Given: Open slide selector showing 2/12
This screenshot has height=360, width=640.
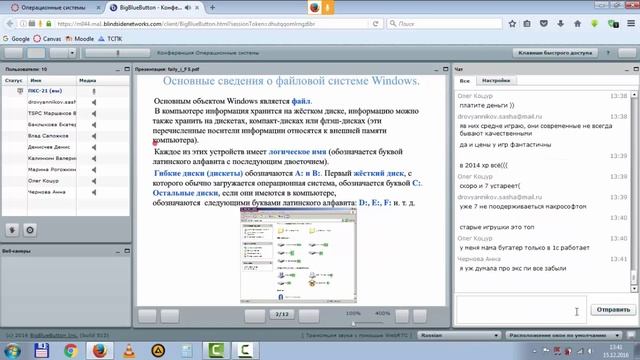Looking at the screenshot, I should (x=282, y=314).
